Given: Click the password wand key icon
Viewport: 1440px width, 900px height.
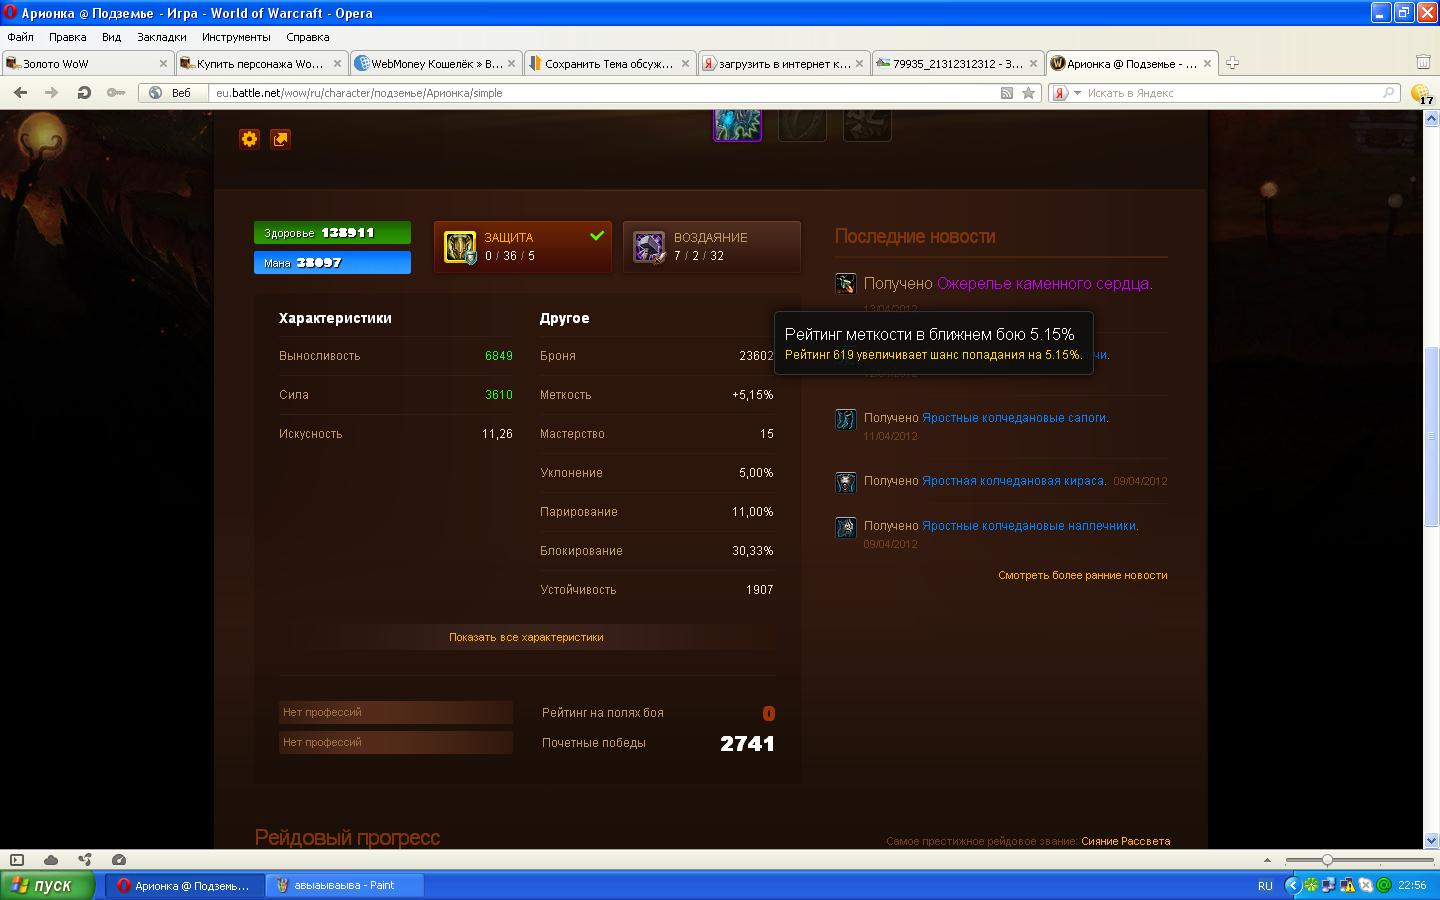Looking at the screenshot, I should coord(117,92).
